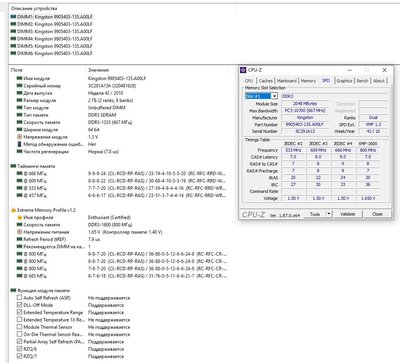The height and width of the screenshot is (363, 400).
Task: Click the voltage icon beside Напряжение питания
Action: [x=19, y=232]
